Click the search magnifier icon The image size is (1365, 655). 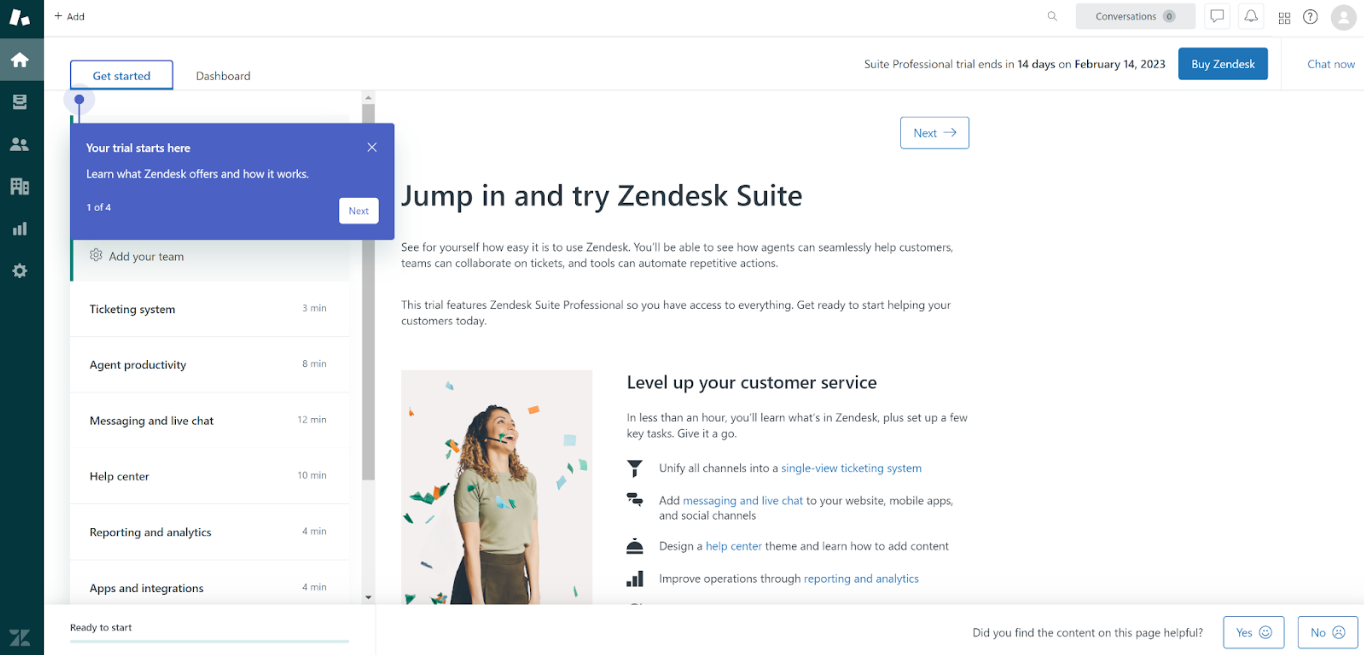(x=1052, y=16)
